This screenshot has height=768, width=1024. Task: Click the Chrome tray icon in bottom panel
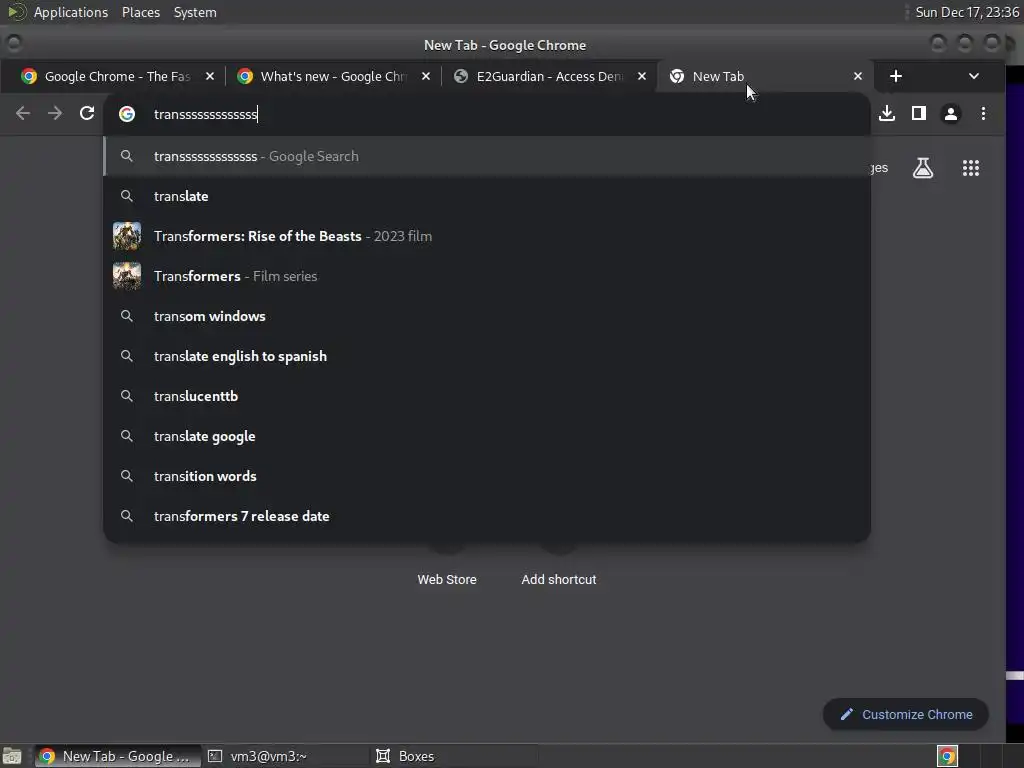[947, 756]
